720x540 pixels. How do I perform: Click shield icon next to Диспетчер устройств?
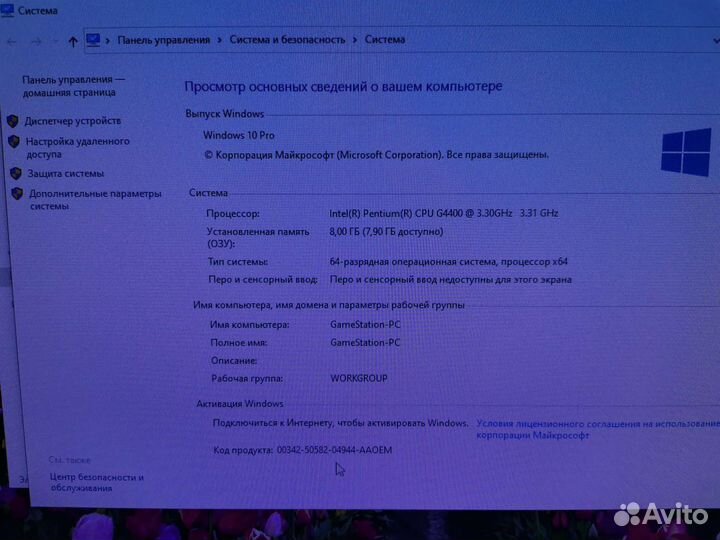coord(12,121)
